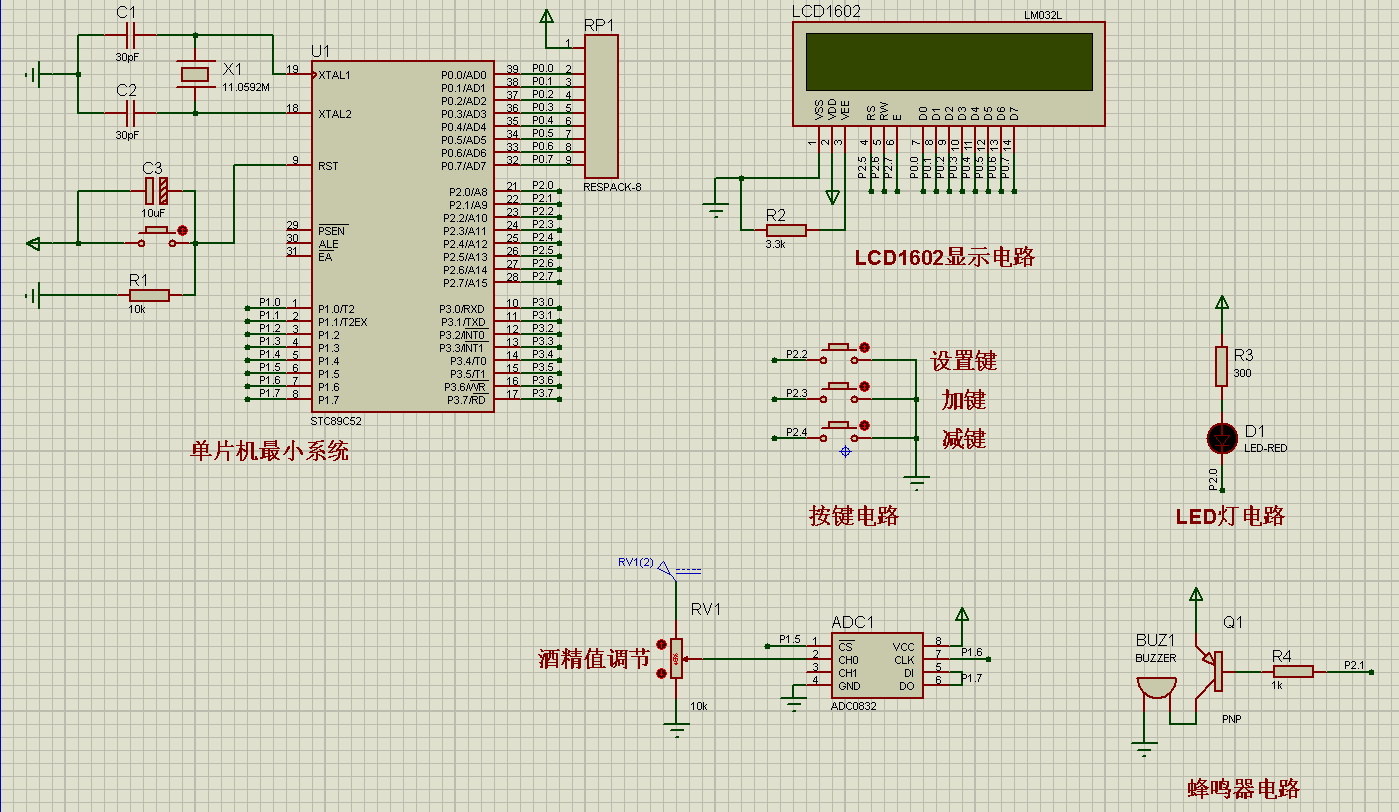1399x812 pixels.
Task: Click the RP1 RESPACK-8 resistor pack
Action: point(601,106)
